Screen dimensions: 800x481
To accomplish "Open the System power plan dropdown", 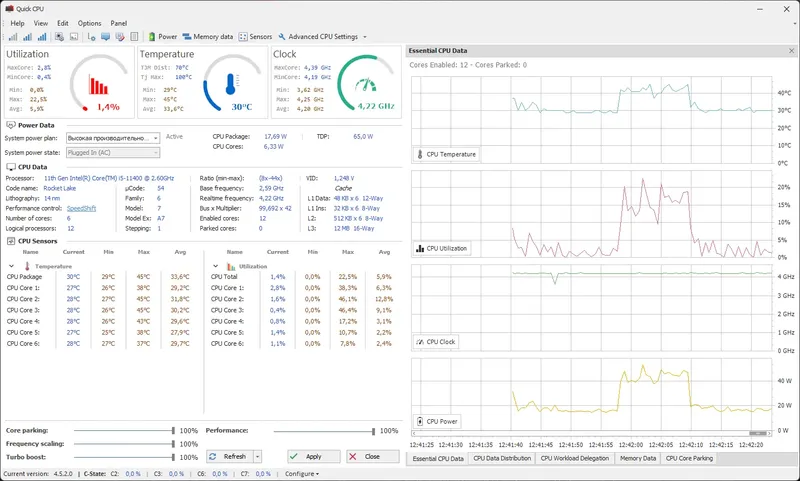I will click(x=113, y=138).
